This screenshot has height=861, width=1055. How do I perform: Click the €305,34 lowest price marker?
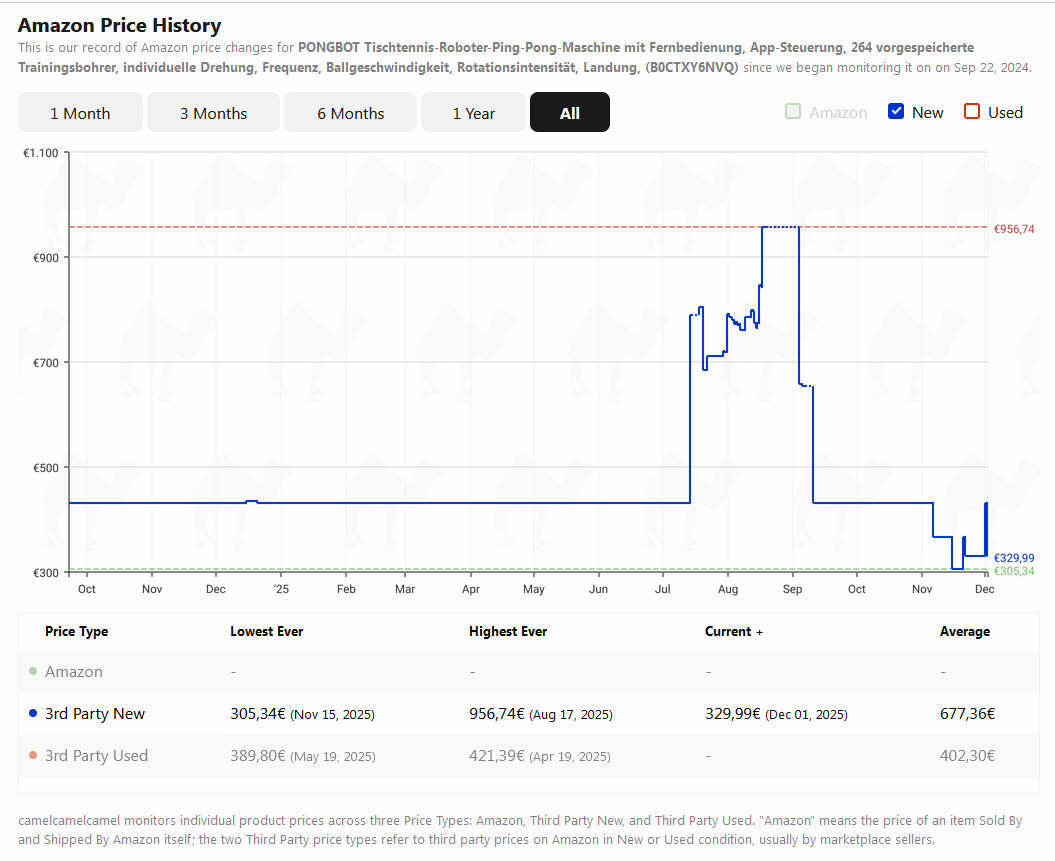pos(1014,571)
